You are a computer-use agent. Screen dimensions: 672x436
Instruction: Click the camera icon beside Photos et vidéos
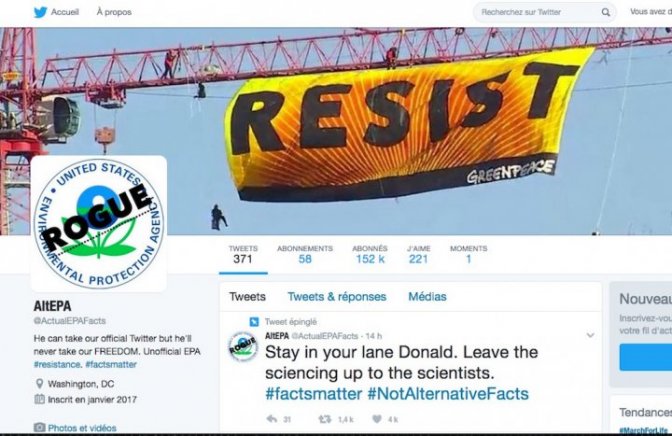tap(39, 427)
